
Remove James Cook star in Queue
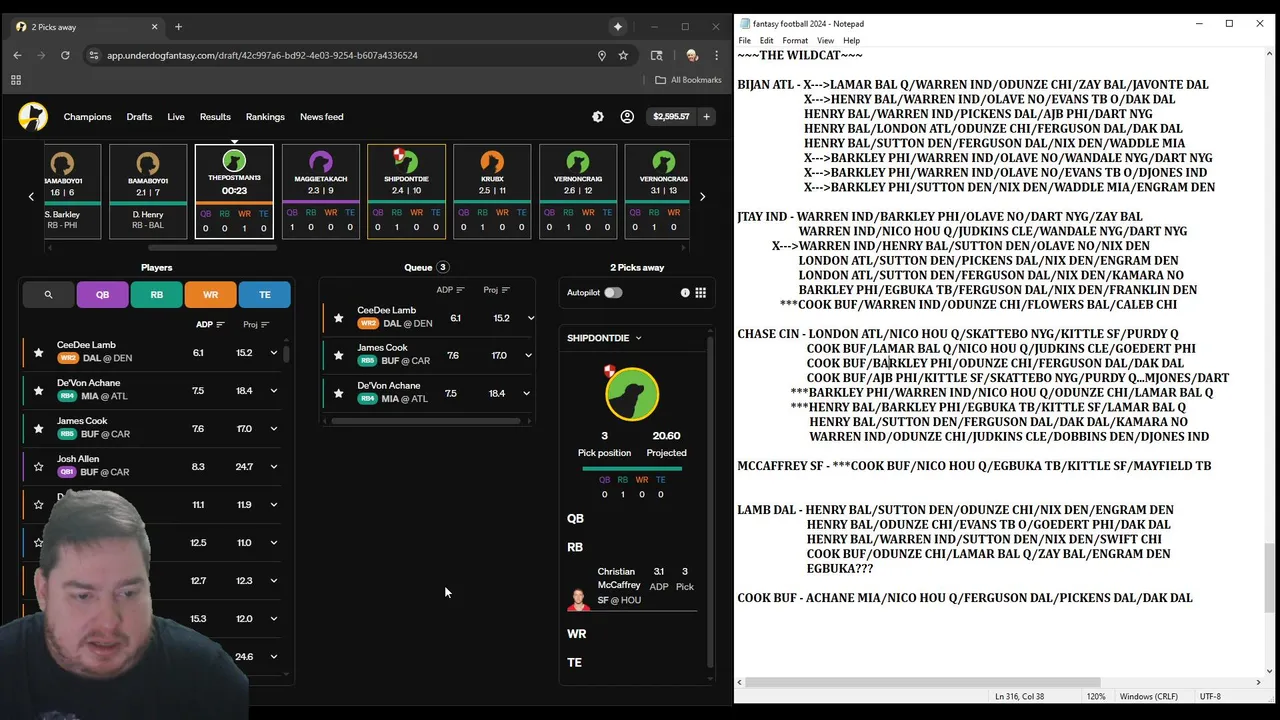tap(338, 356)
